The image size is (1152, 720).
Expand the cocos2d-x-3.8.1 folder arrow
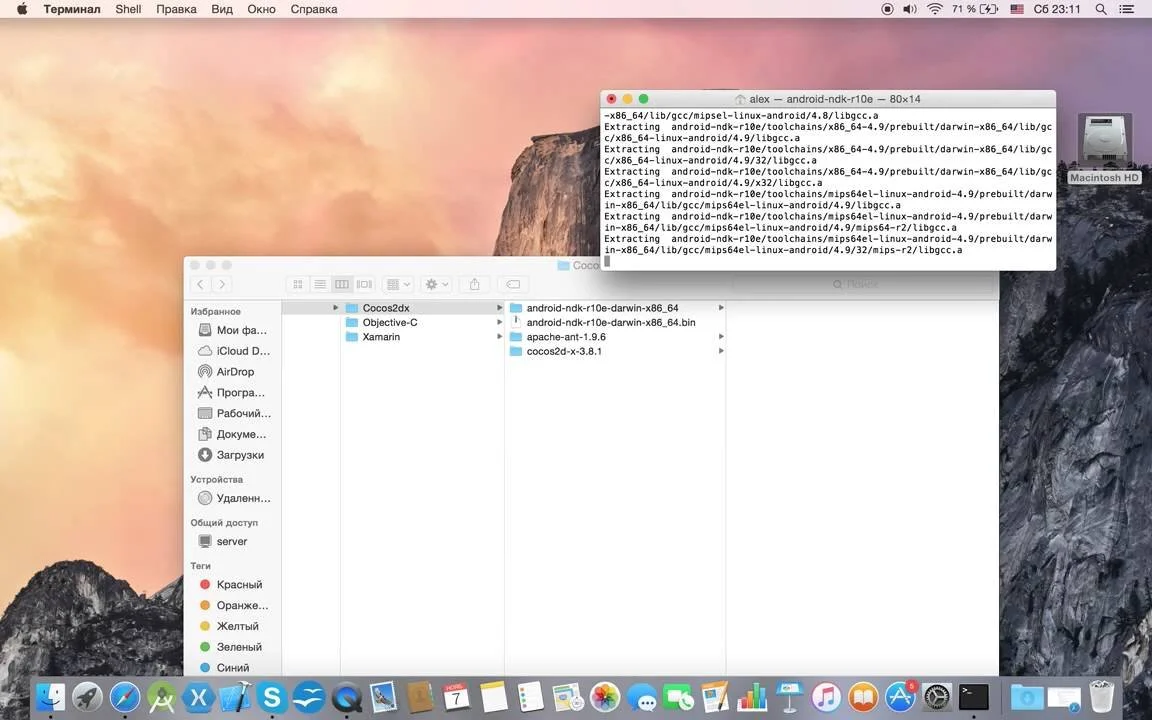click(x=721, y=351)
